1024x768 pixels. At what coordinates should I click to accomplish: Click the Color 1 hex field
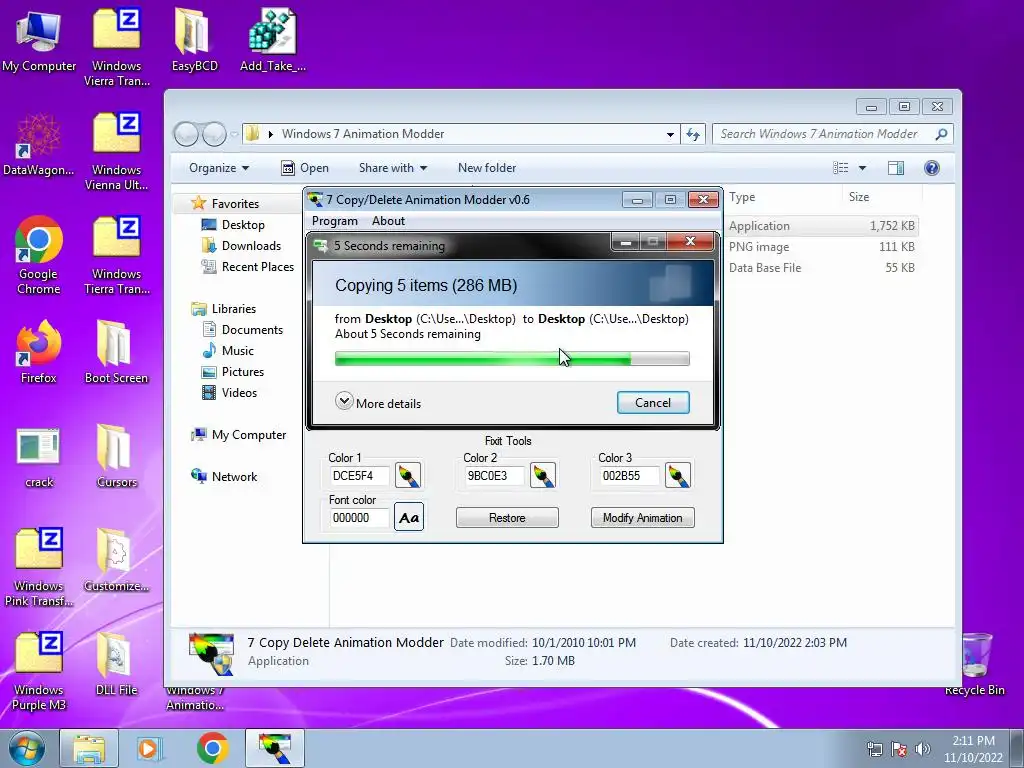coord(359,475)
